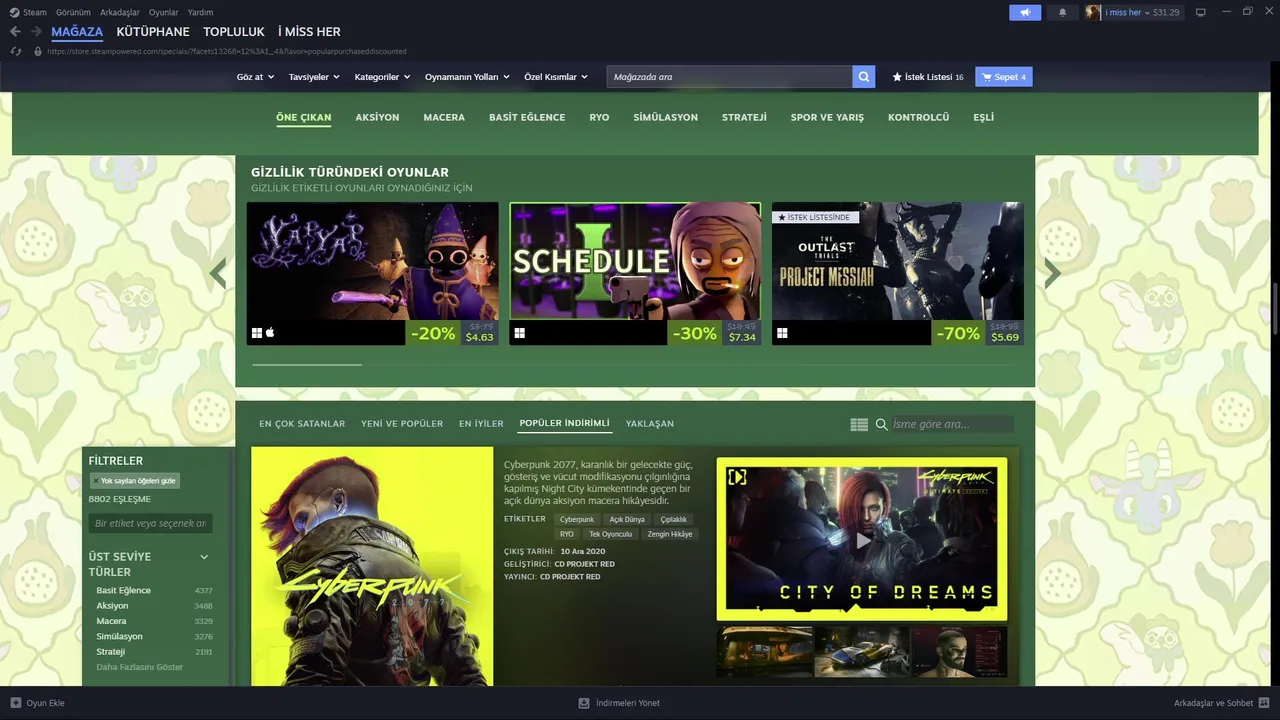This screenshot has height=720, width=1280.
Task: Select the AKSİYON category tab
Action: [377, 117]
